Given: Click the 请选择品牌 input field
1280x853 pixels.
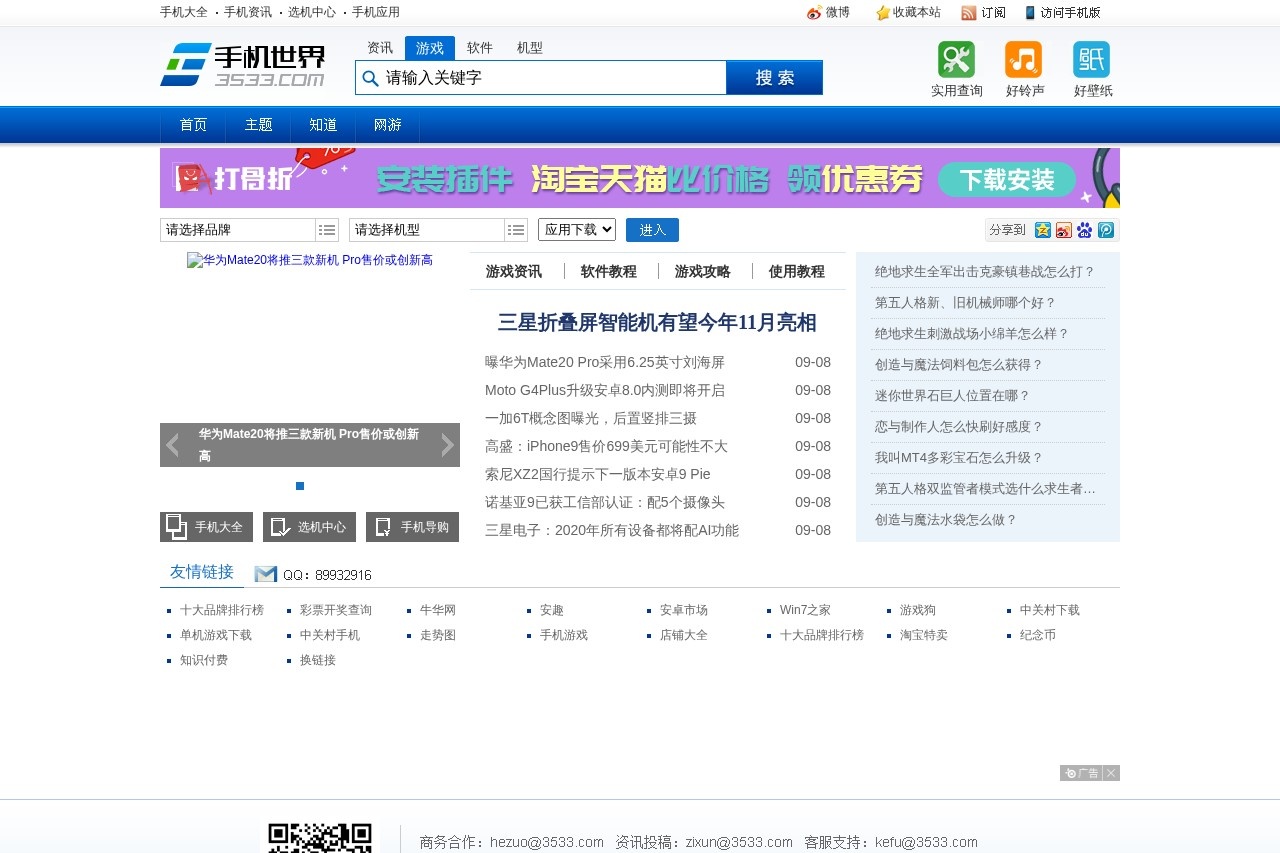Looking at the screenshot, I should pyautogui.click(x=238, y=230).
